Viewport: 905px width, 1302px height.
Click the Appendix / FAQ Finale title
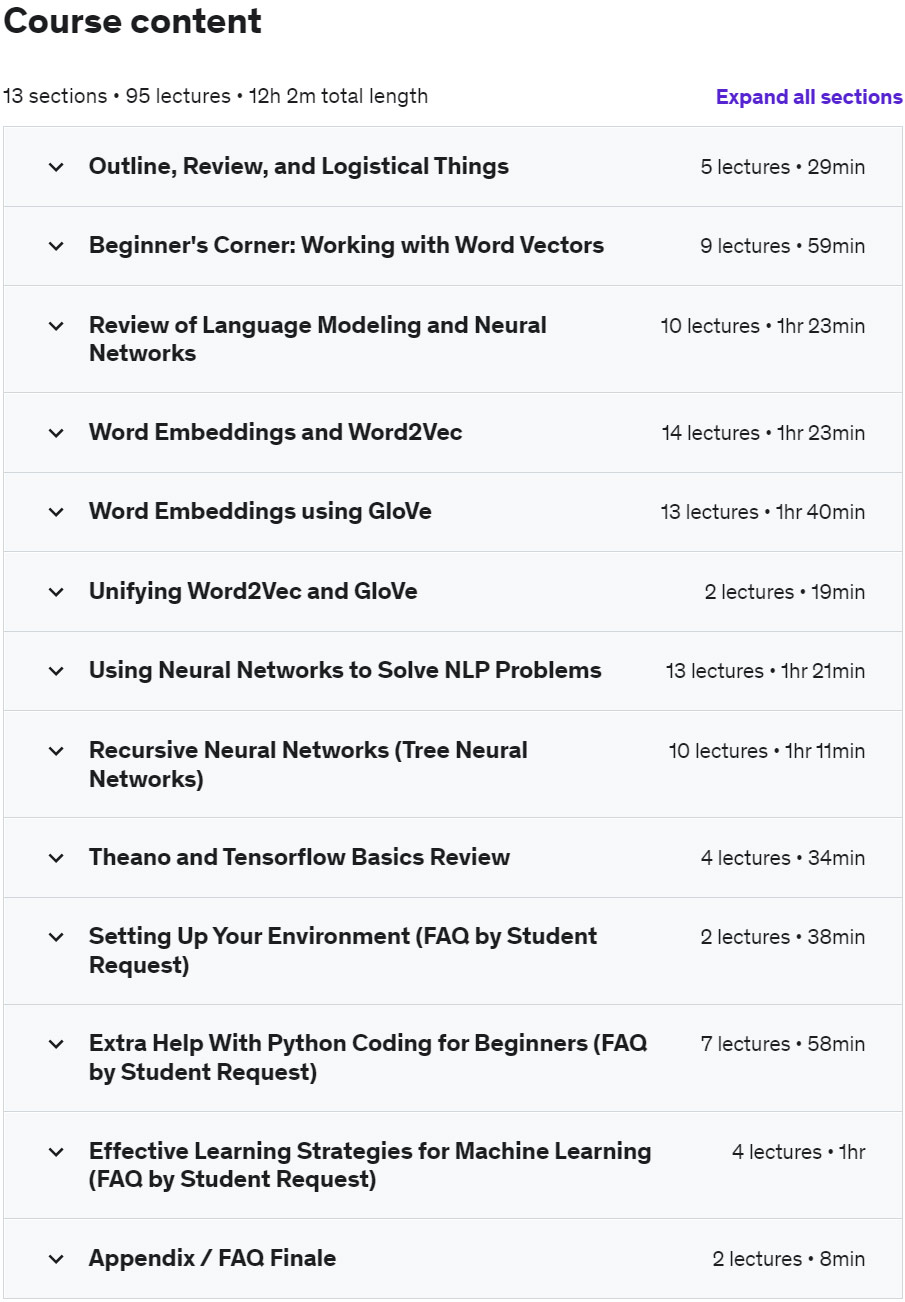[x=212, y=1258]
